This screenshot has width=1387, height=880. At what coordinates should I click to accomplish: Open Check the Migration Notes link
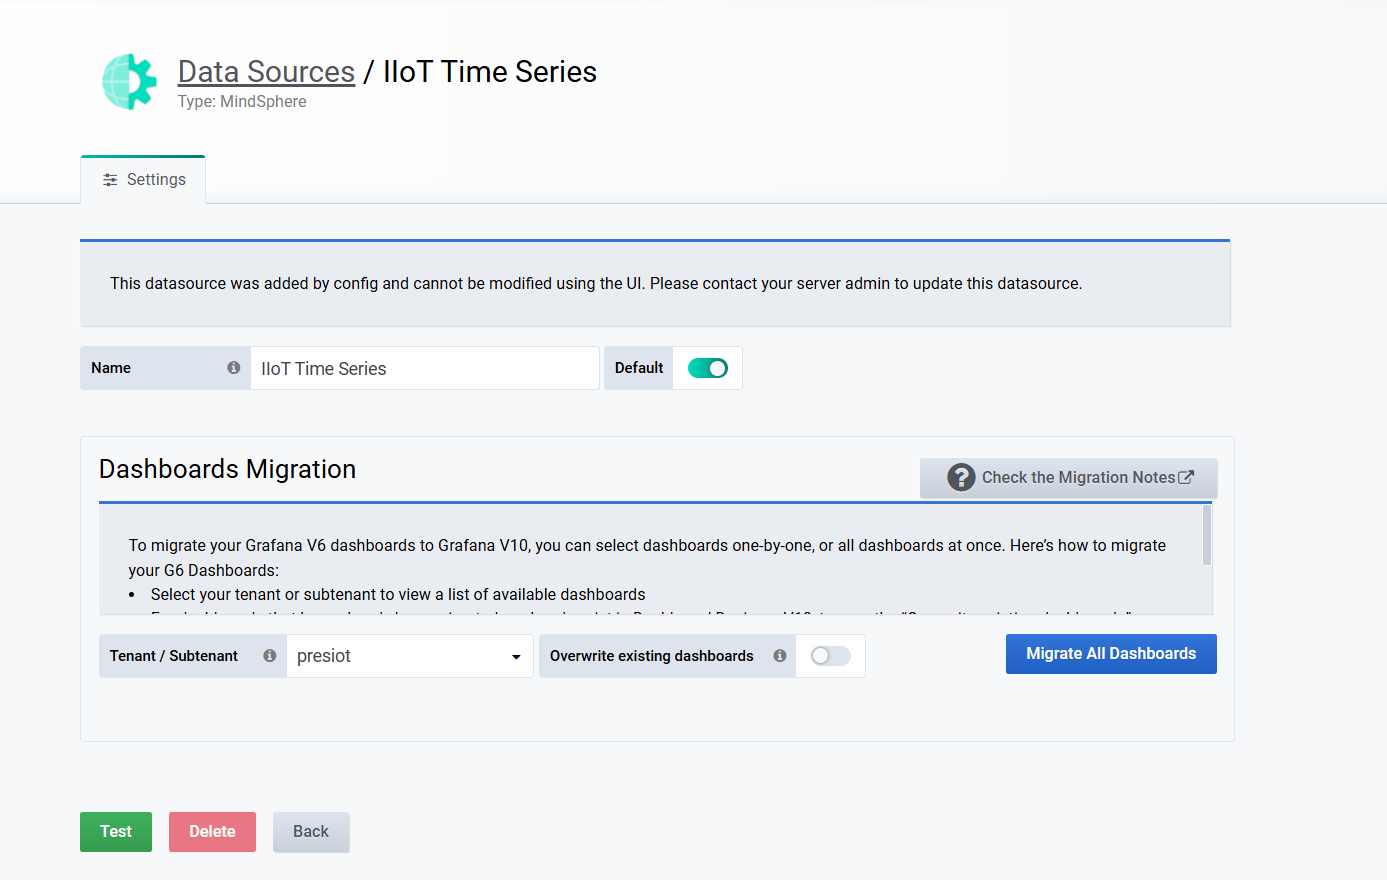[1069, 478]
